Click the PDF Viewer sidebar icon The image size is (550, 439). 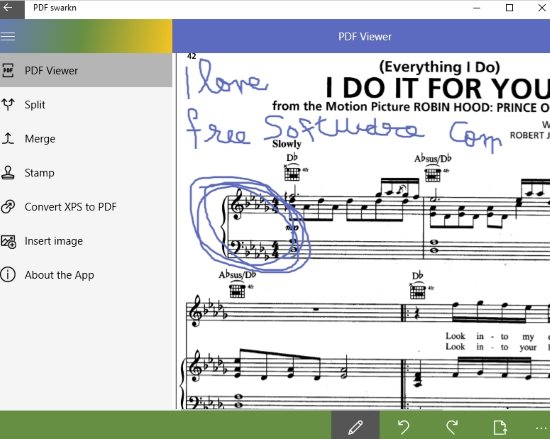coord(8,70)
